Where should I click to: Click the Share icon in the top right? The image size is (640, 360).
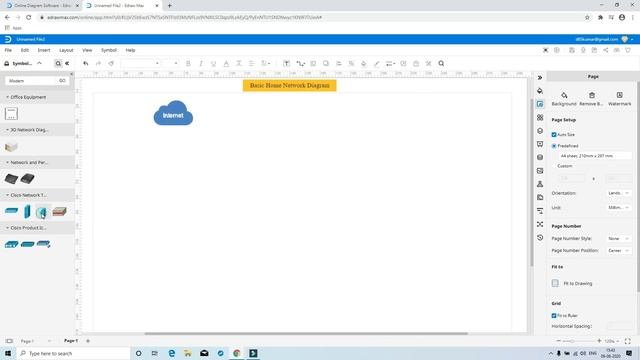point(606,50)
